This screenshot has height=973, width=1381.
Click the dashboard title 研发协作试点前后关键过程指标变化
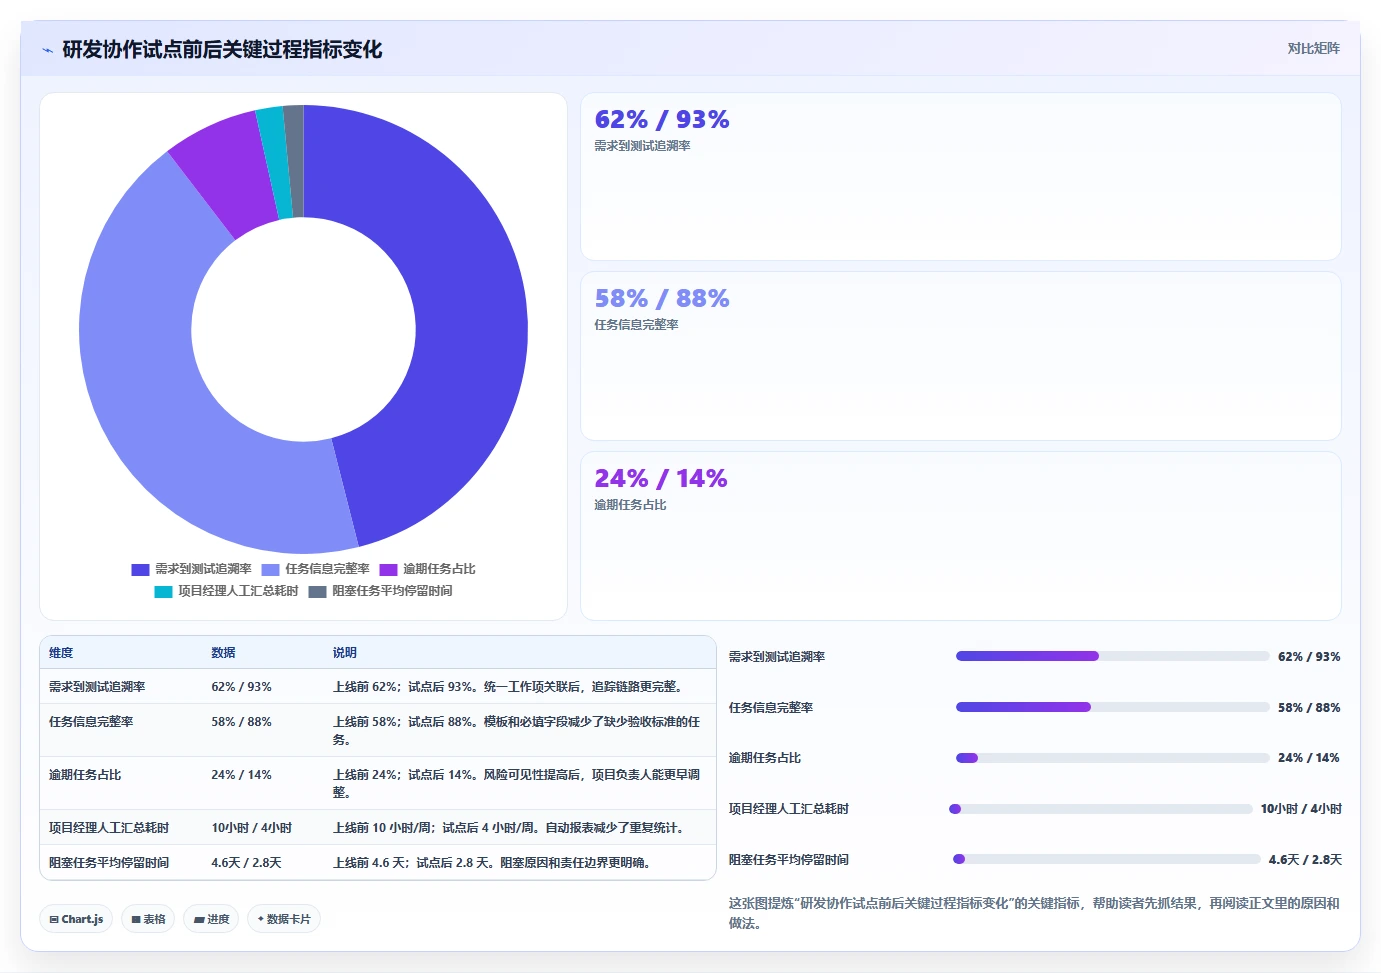coord(222,50)
